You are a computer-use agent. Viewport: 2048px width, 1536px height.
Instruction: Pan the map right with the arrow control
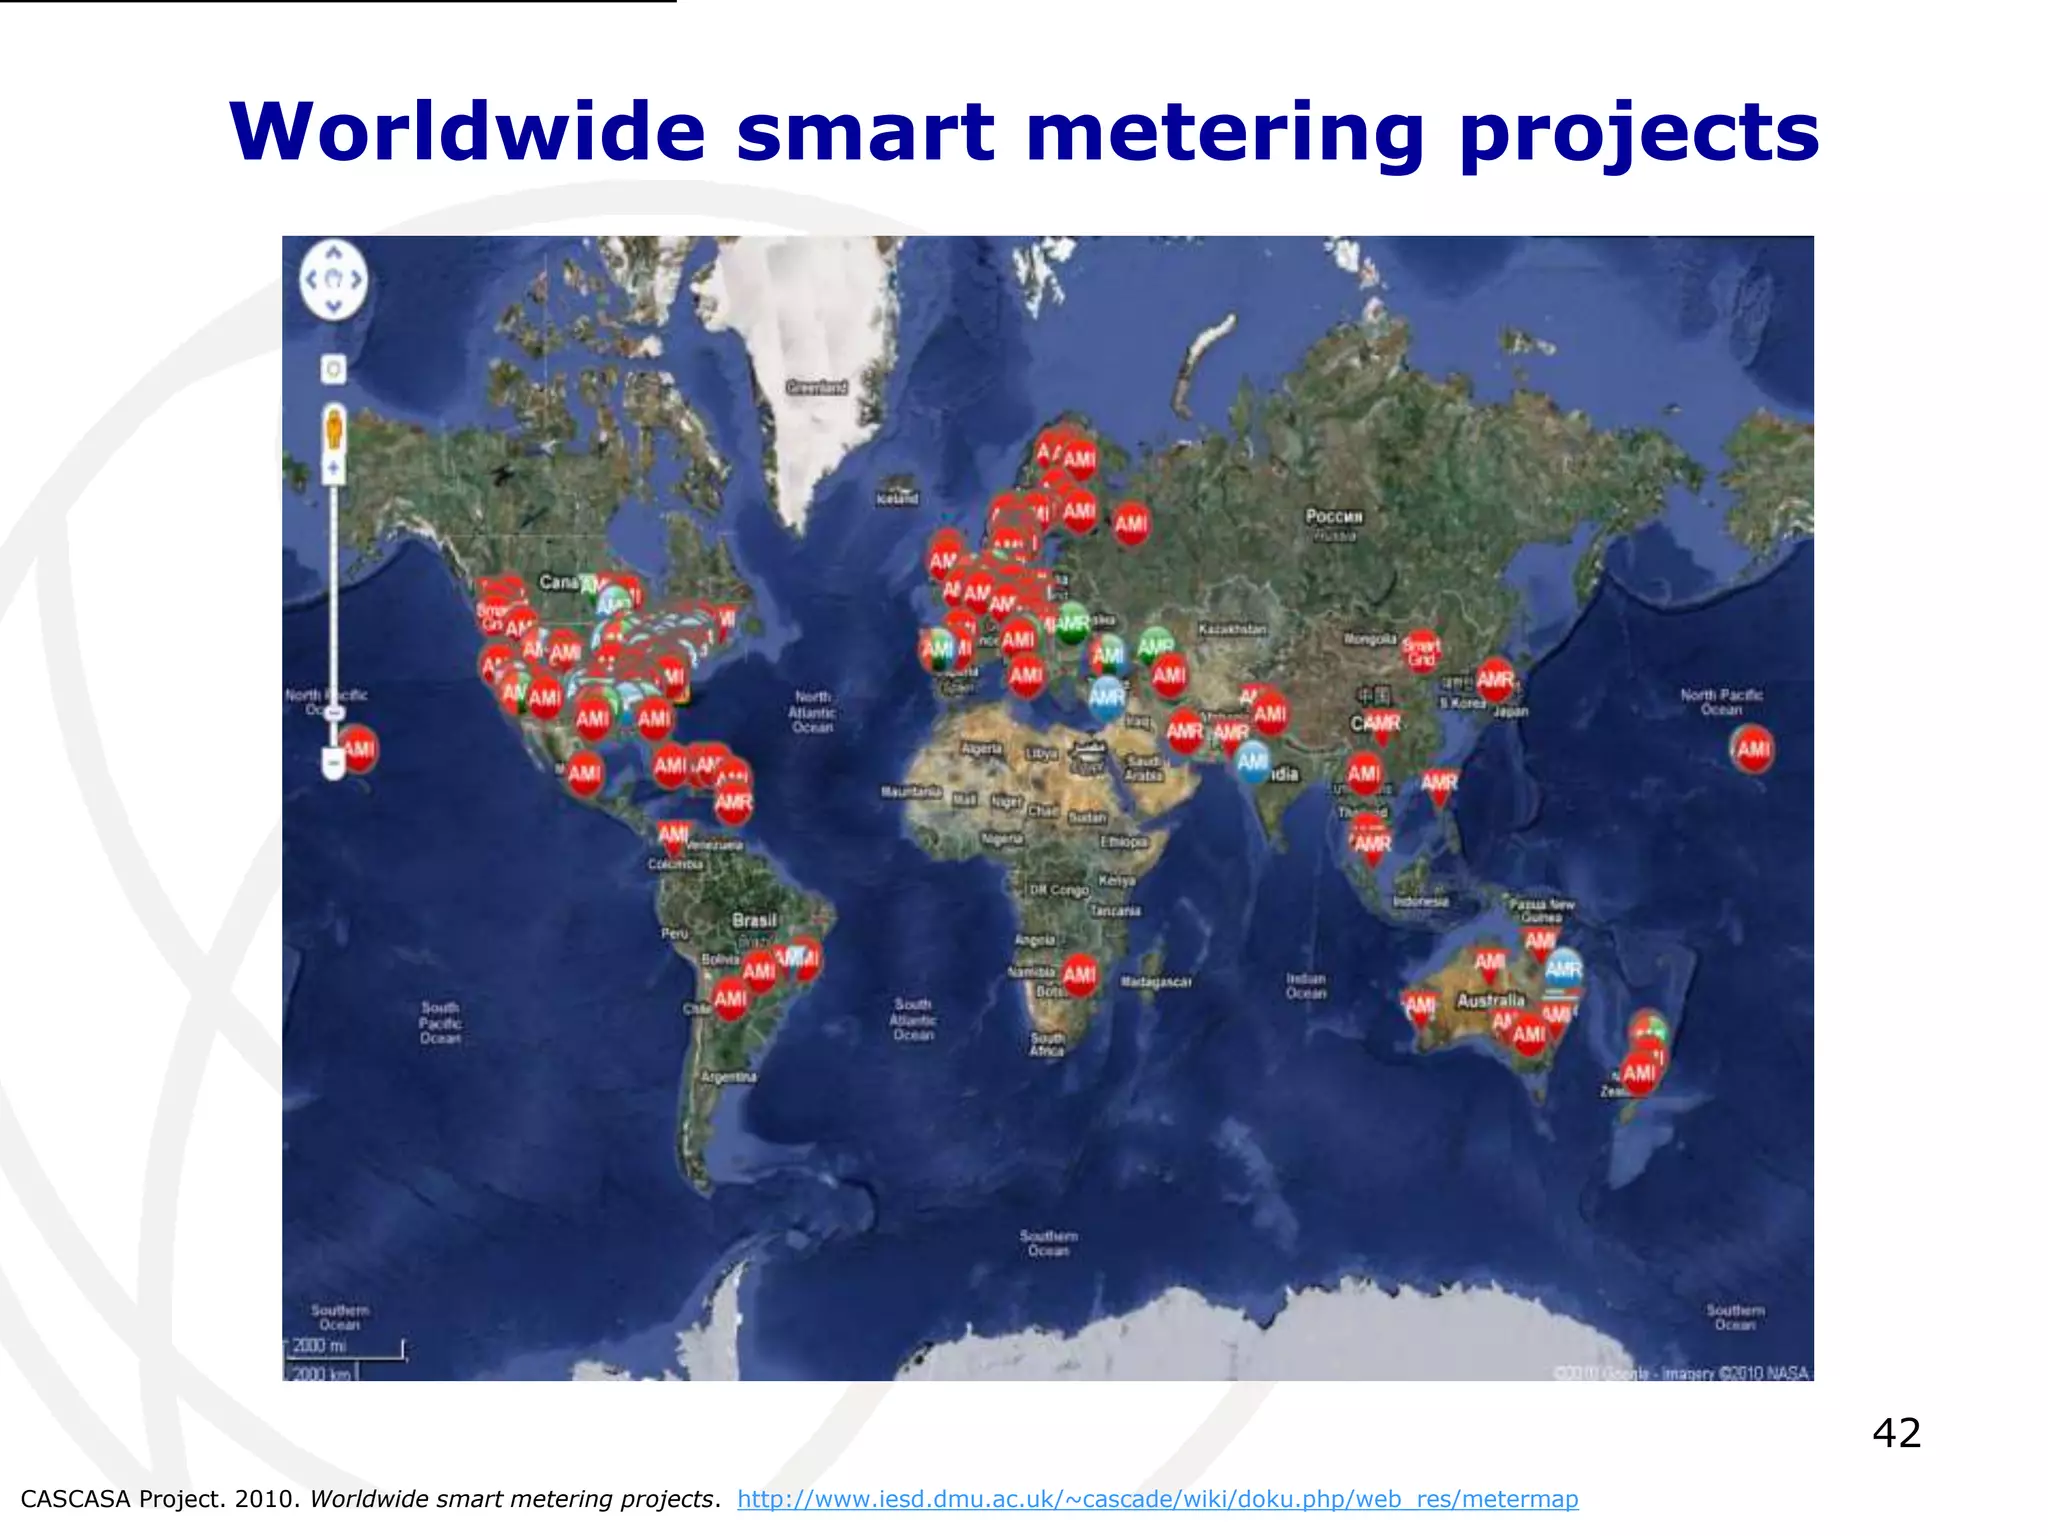[x=356, y=280]
